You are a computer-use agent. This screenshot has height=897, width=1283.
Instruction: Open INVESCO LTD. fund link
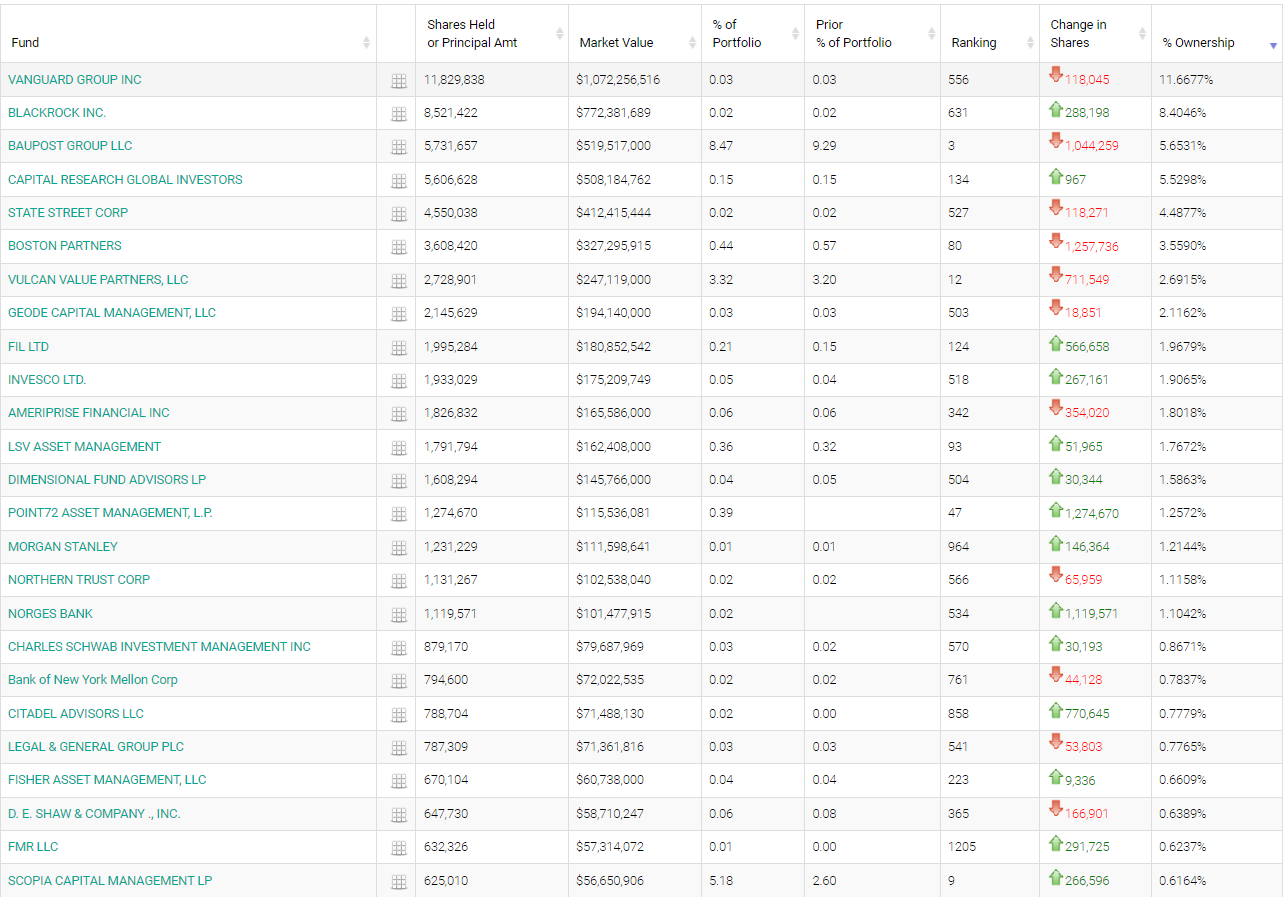47,380
